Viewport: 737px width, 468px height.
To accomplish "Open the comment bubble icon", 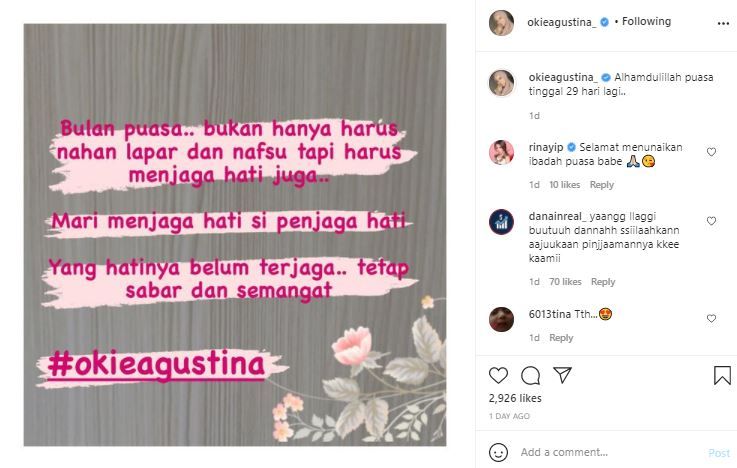I will click(530, 375).
